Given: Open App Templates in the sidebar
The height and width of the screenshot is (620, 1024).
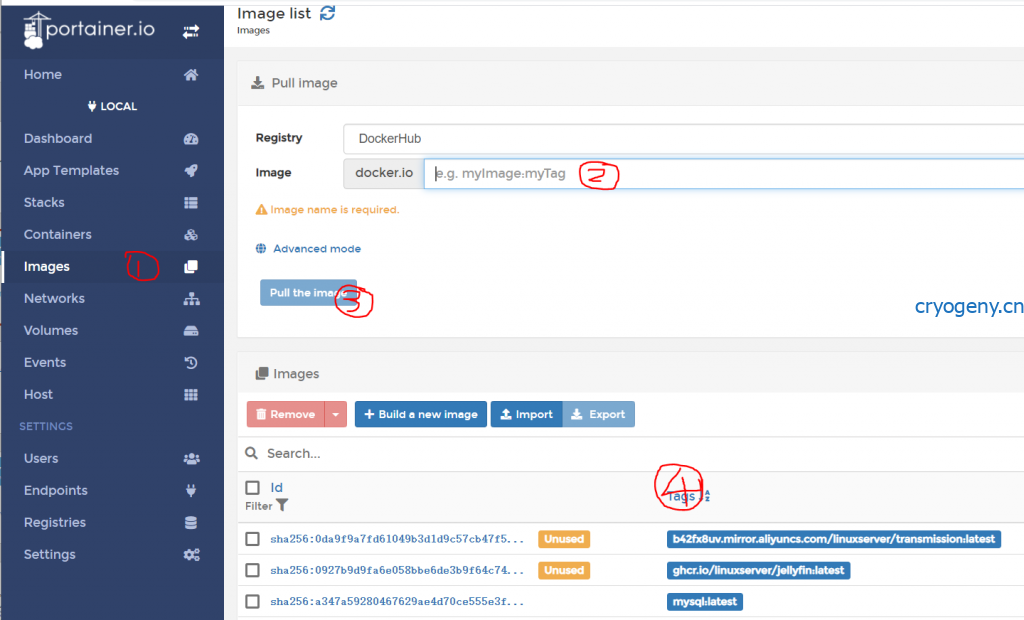Looking at the screenshot, I should (x=72, y=171).
